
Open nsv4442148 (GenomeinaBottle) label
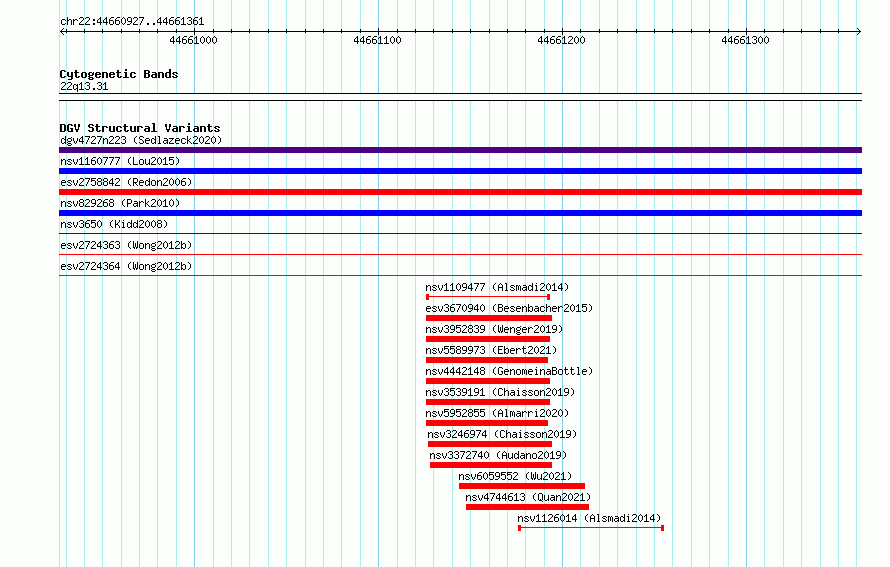pos(509,371)
